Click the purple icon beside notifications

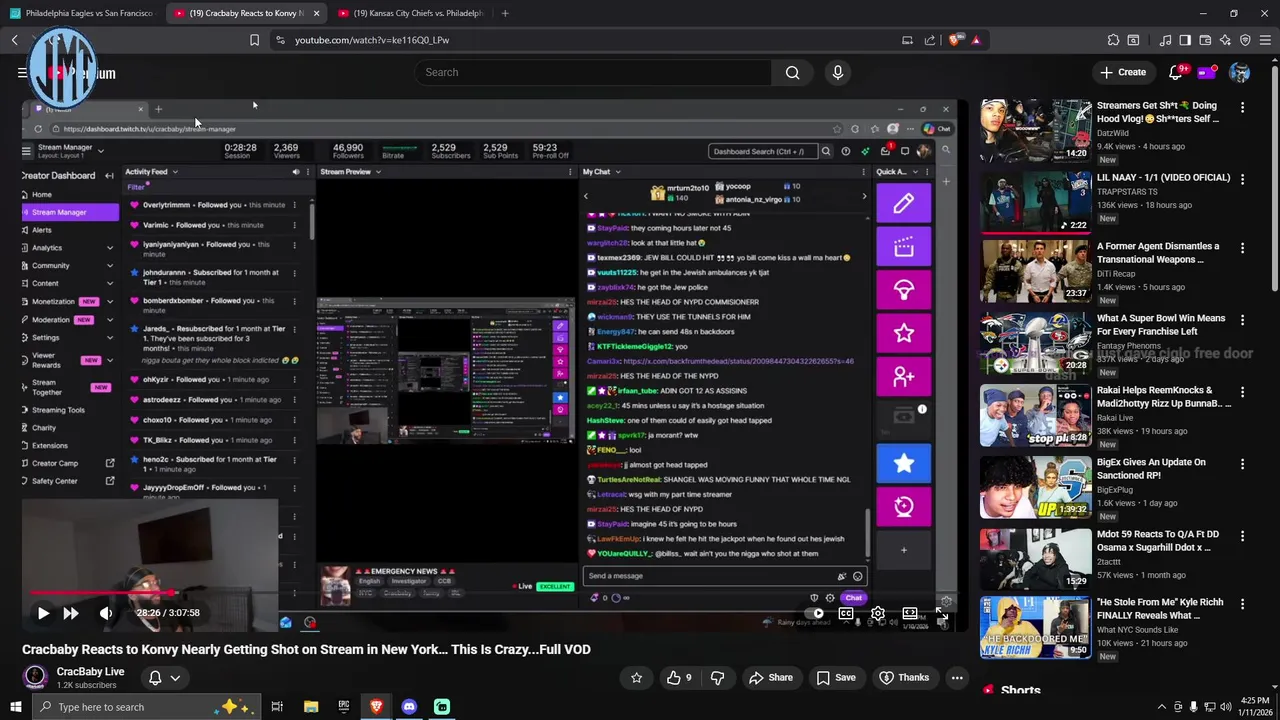(1207, 72)
